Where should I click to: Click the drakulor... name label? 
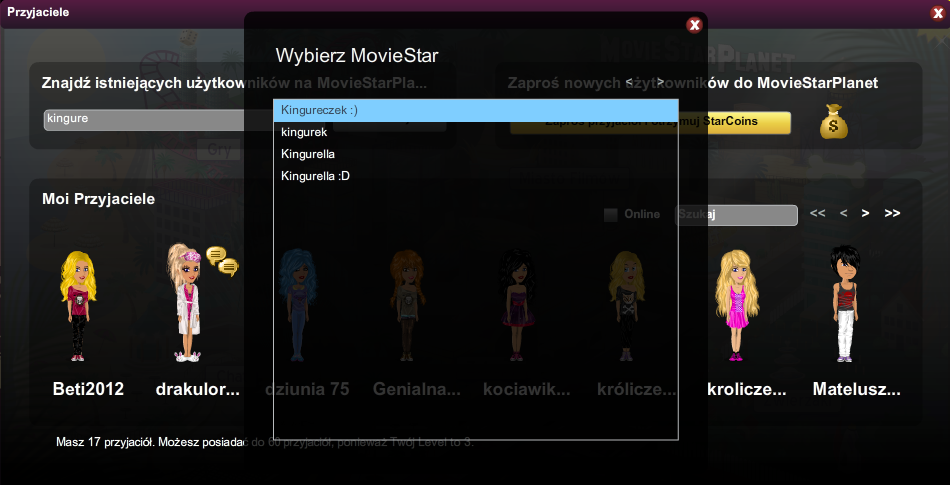pyautogui.click(x=198, y=389)
